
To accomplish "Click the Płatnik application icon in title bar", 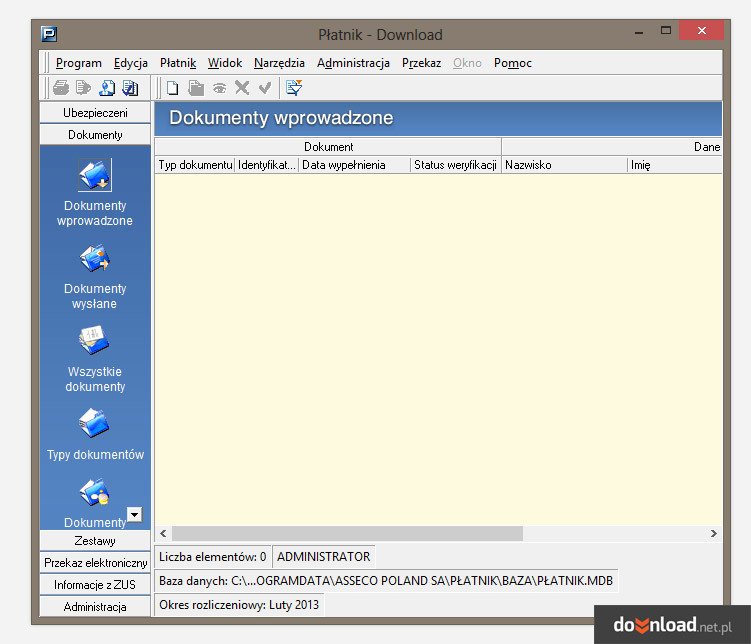I will coord(49,34).
